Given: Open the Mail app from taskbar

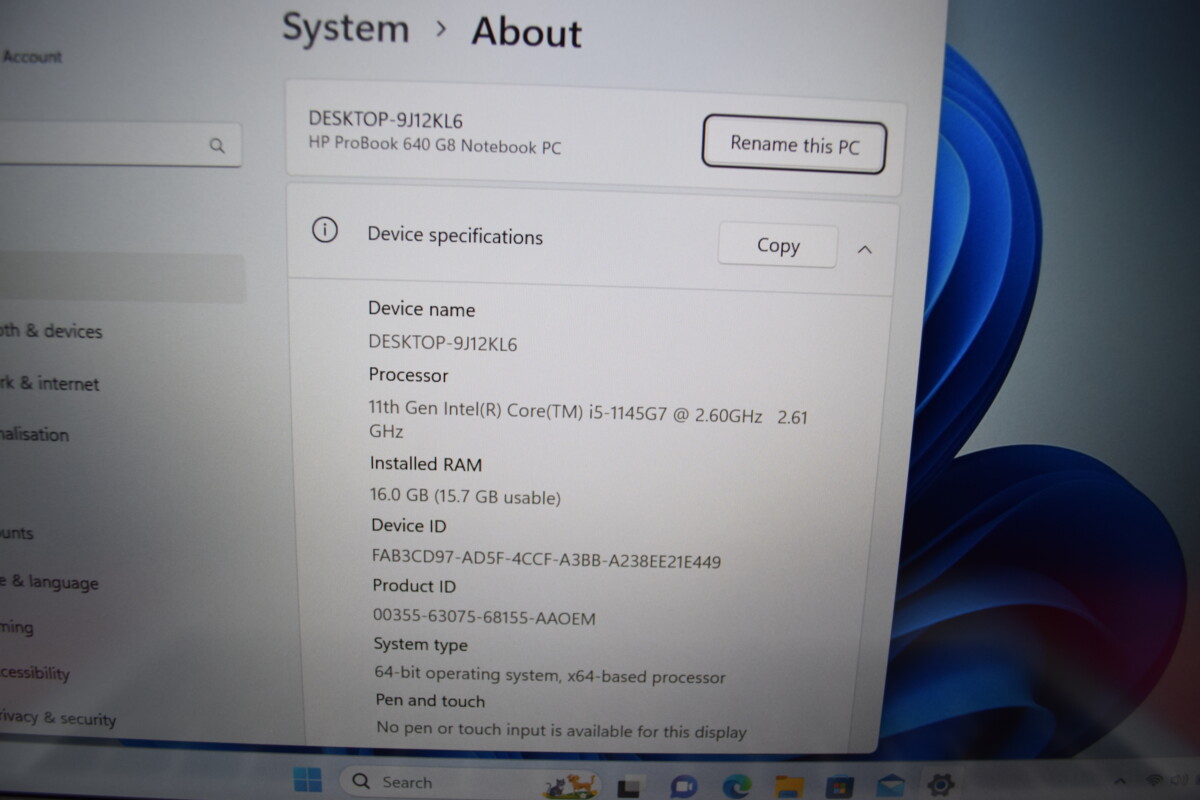Looking at the screenshot, I should pos(890,786).
